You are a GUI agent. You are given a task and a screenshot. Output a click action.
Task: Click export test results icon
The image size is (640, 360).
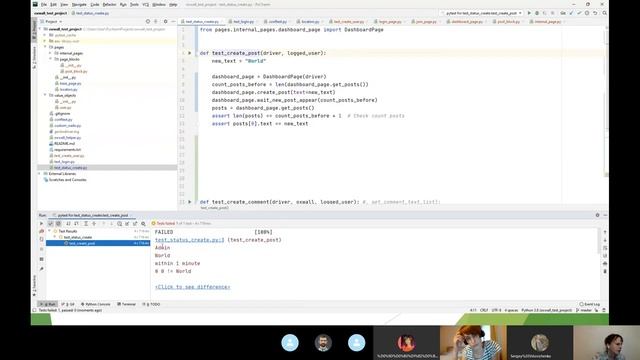(135, 224)
